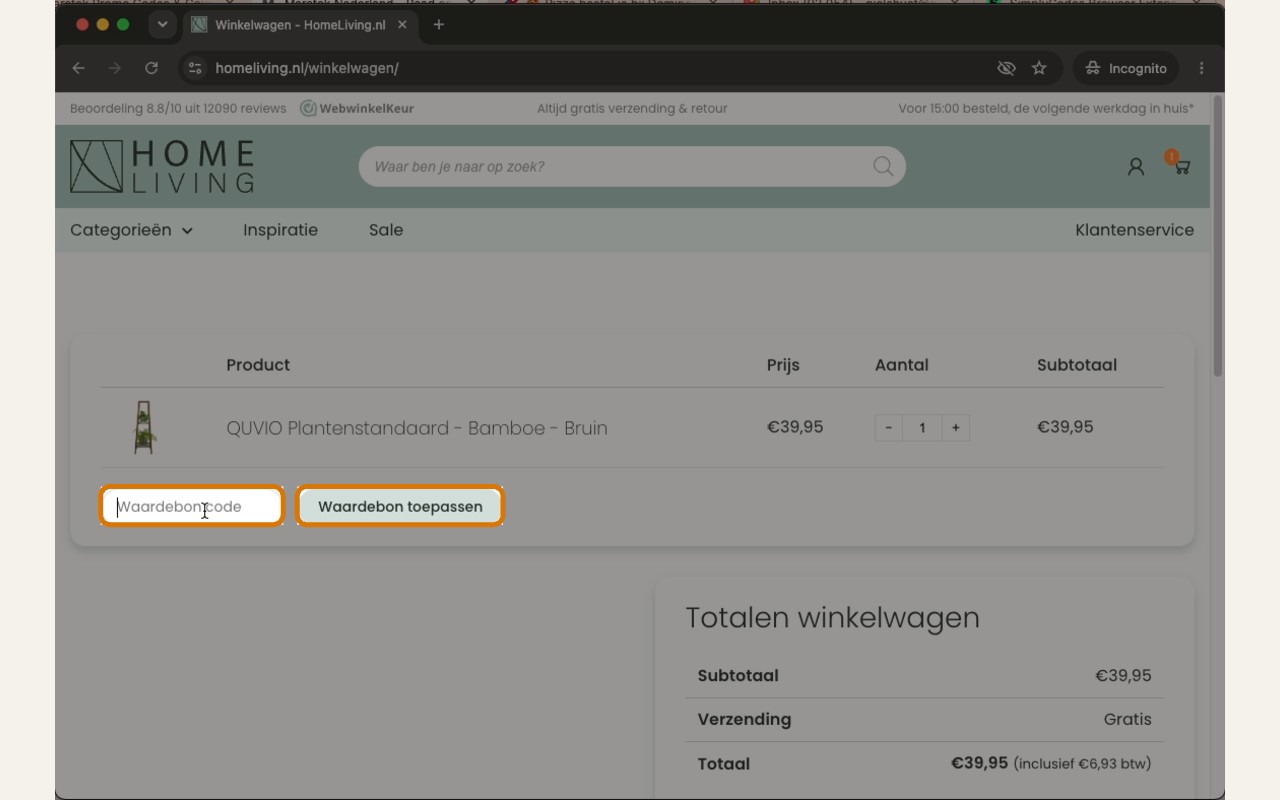Open QUVIO Plantenstandaard product link
1280x800 pixels.
(x=417, y=428)
